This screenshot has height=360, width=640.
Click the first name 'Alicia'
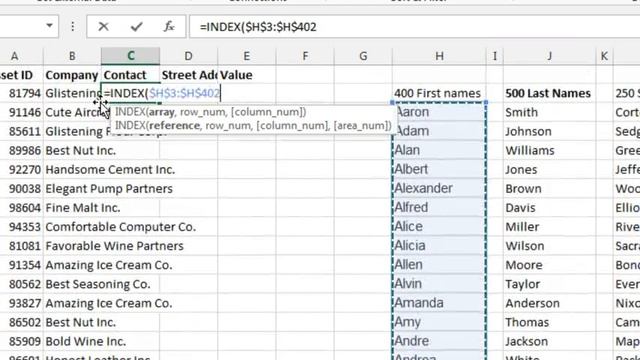439,246
